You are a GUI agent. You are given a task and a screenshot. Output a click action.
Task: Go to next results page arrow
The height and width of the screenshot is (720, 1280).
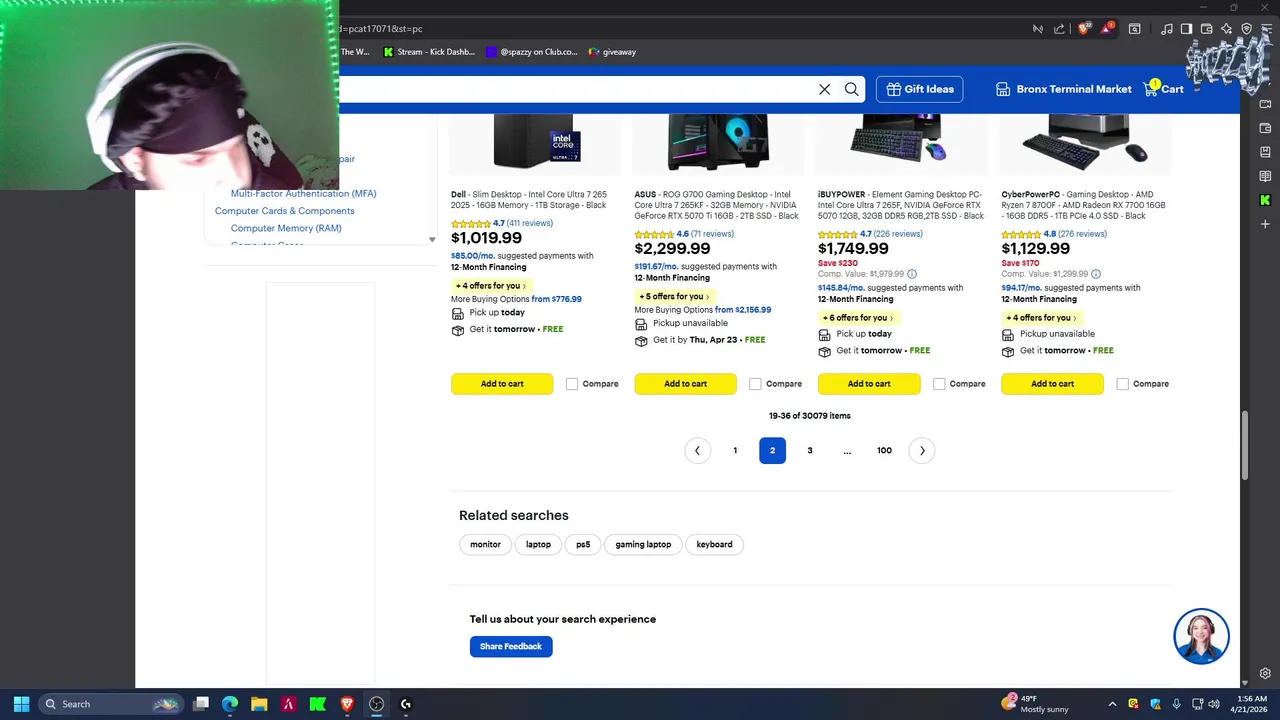[x=922, y=451]
